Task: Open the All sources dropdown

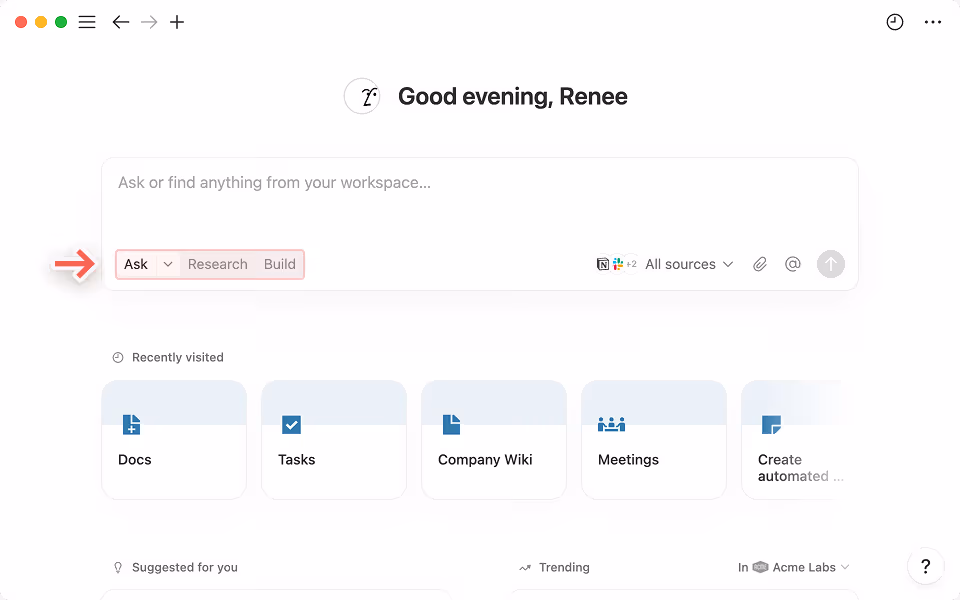Action: [688, 263]
